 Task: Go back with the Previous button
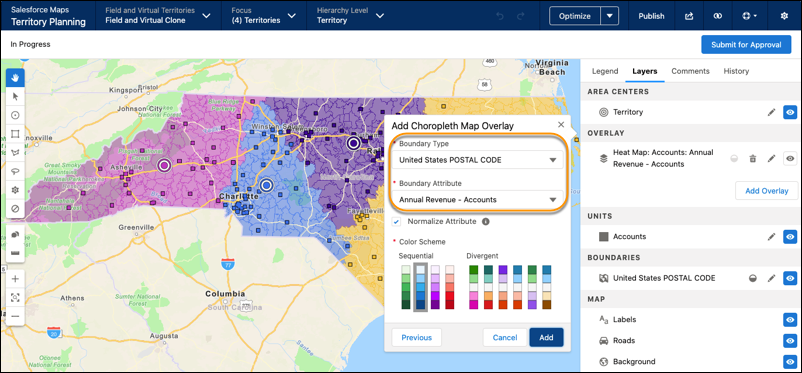(x=416, y=338)
